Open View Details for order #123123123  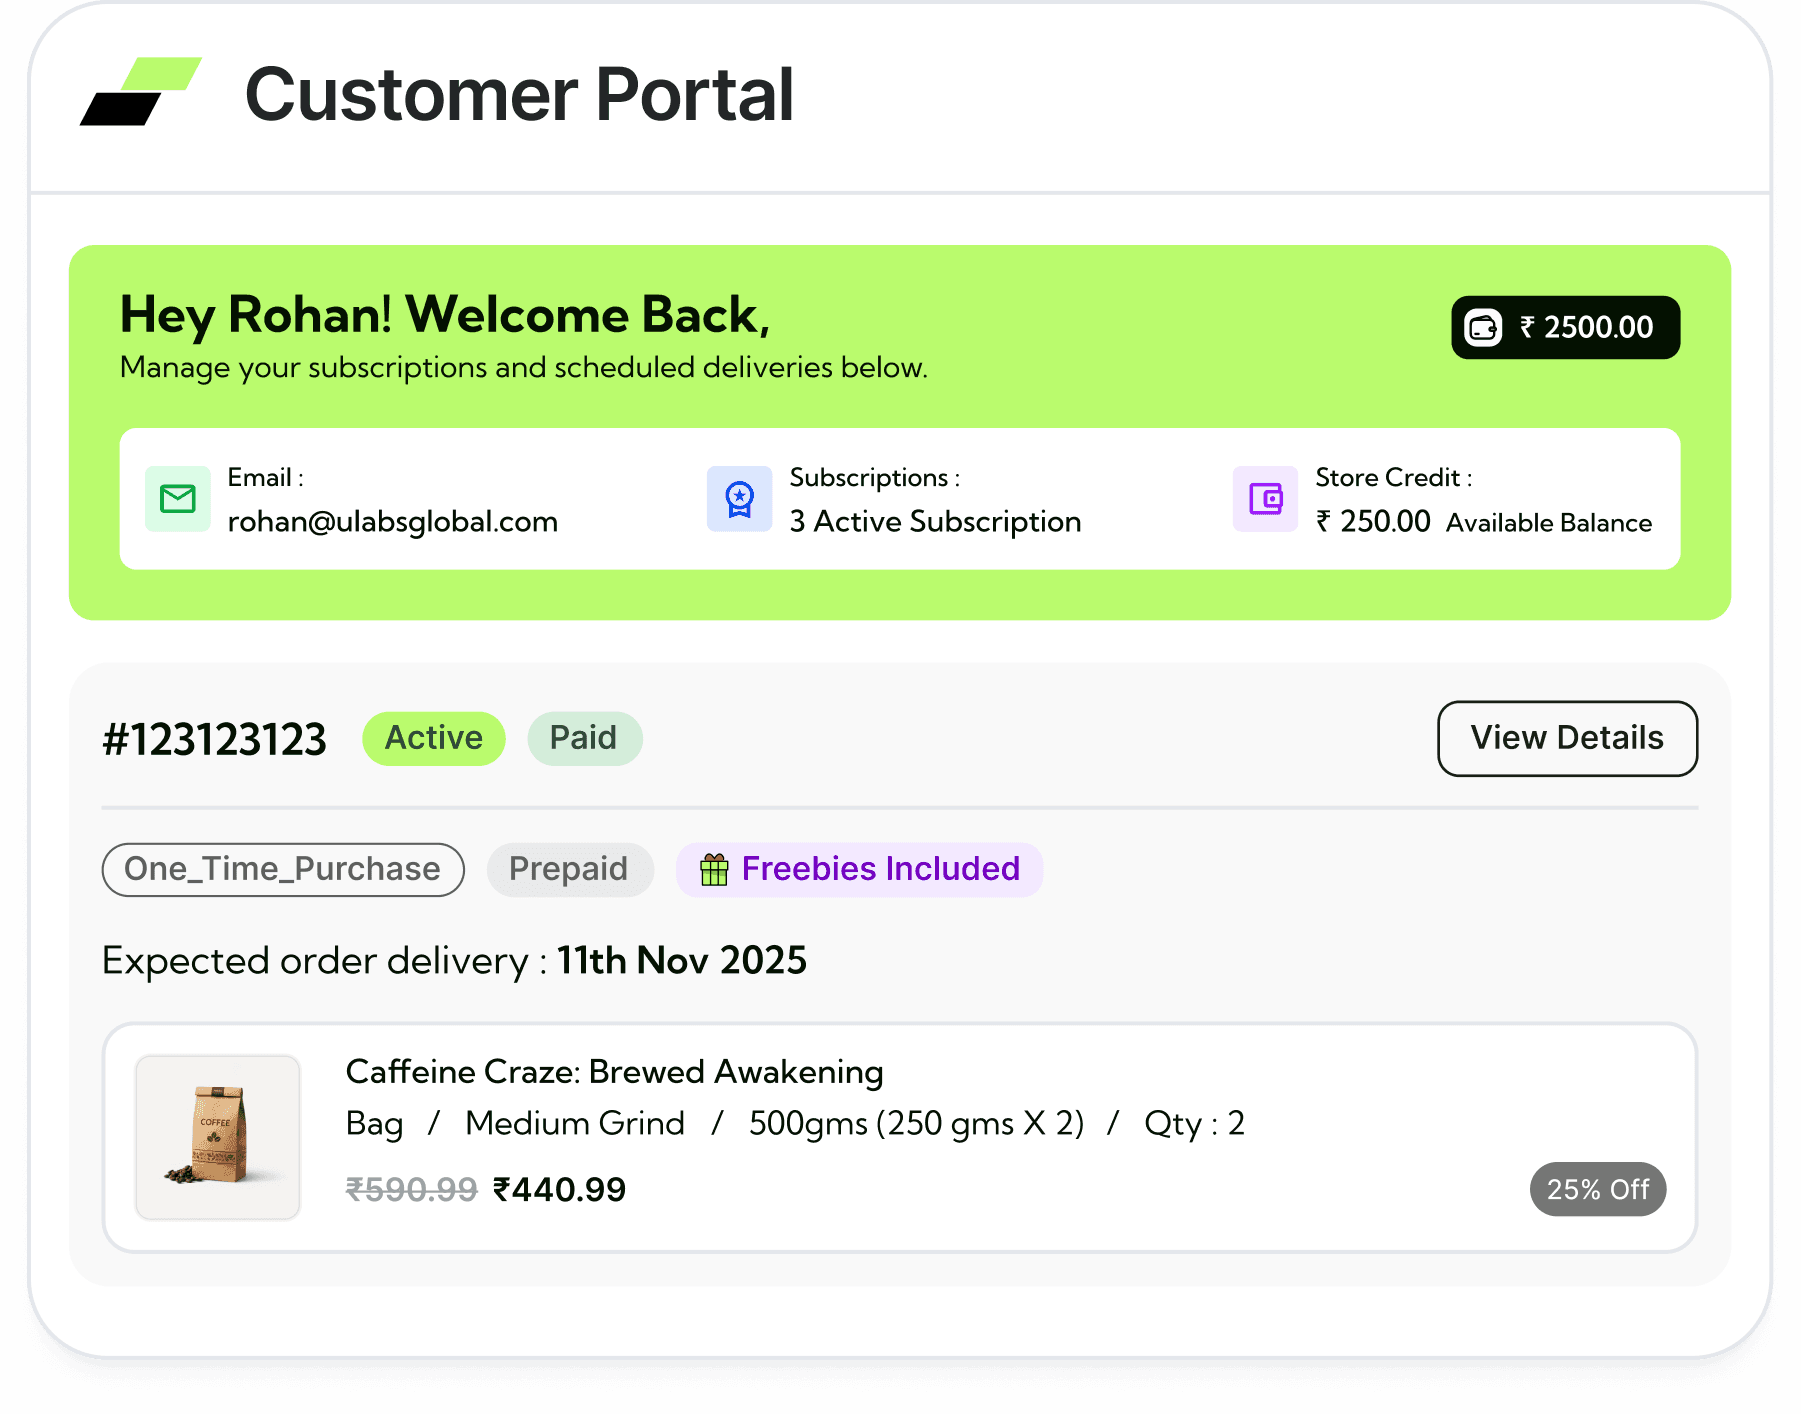(x=1567, y=738)
